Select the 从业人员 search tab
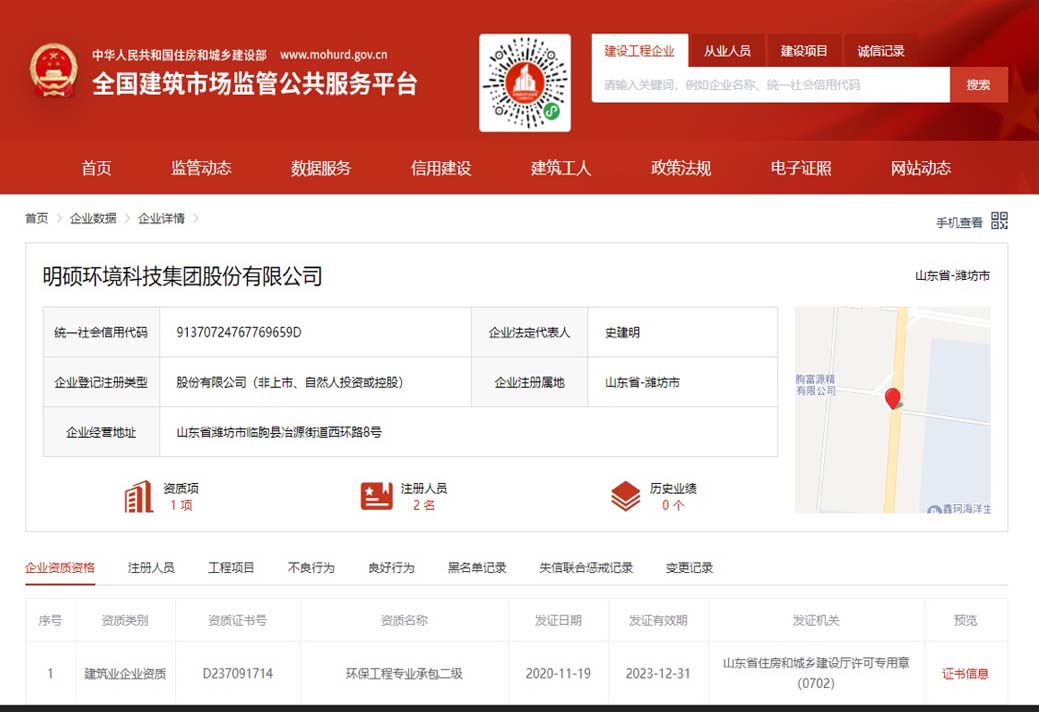1039x712 pixels. point(727,51)
